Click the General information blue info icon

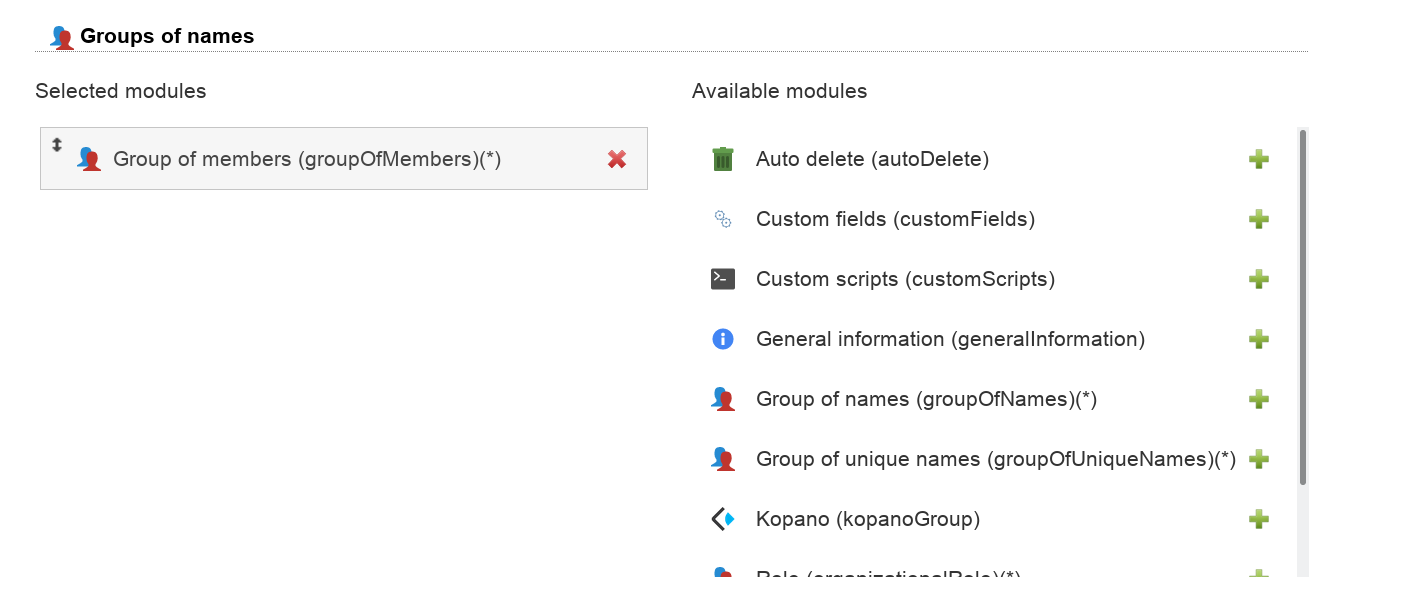coord(723,339)
